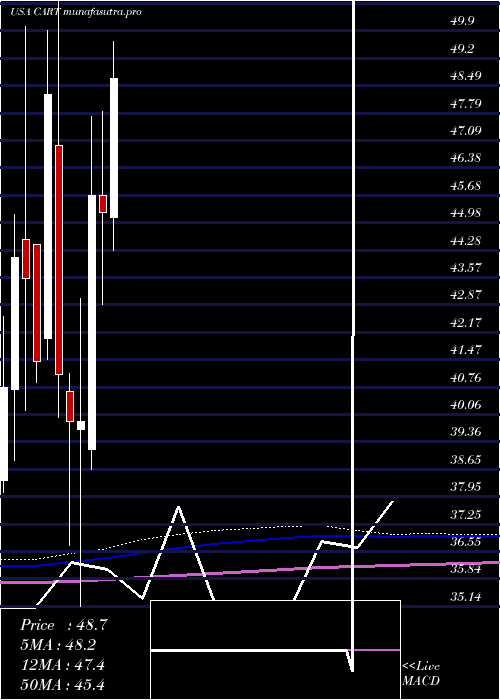Click the 35.84 price axis label
Image resolution: width=500 pixels, height=700 pixels.
pyautogui.click(x=466, y=569)
